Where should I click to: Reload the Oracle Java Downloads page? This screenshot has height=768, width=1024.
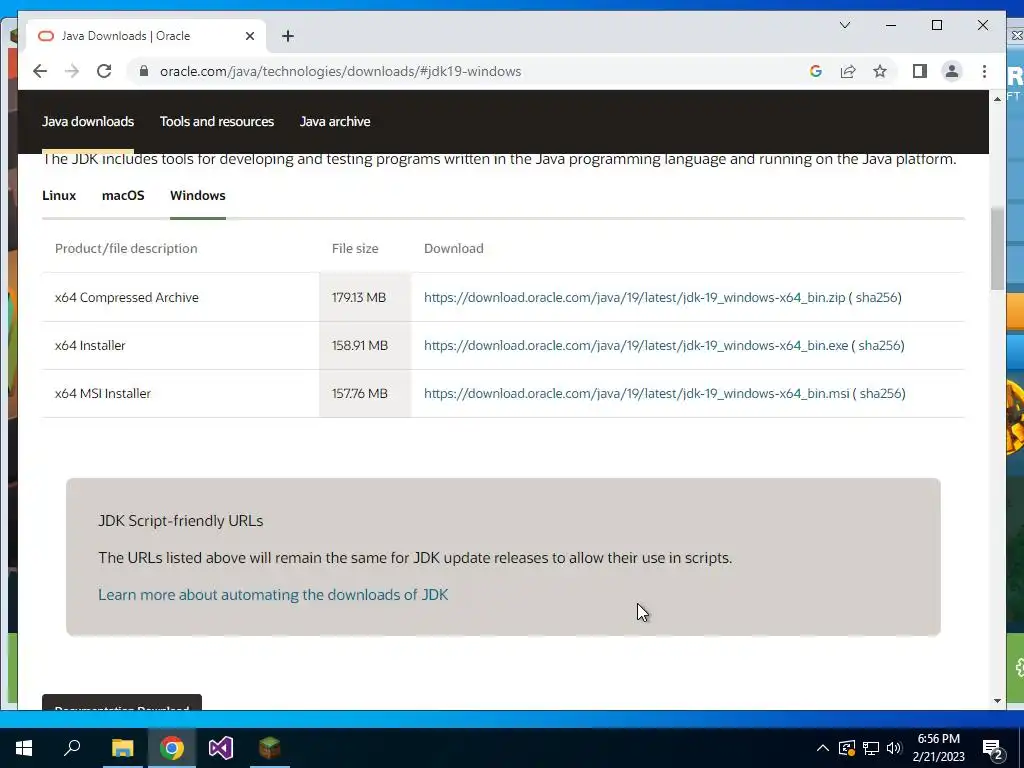tap(104, 71)
